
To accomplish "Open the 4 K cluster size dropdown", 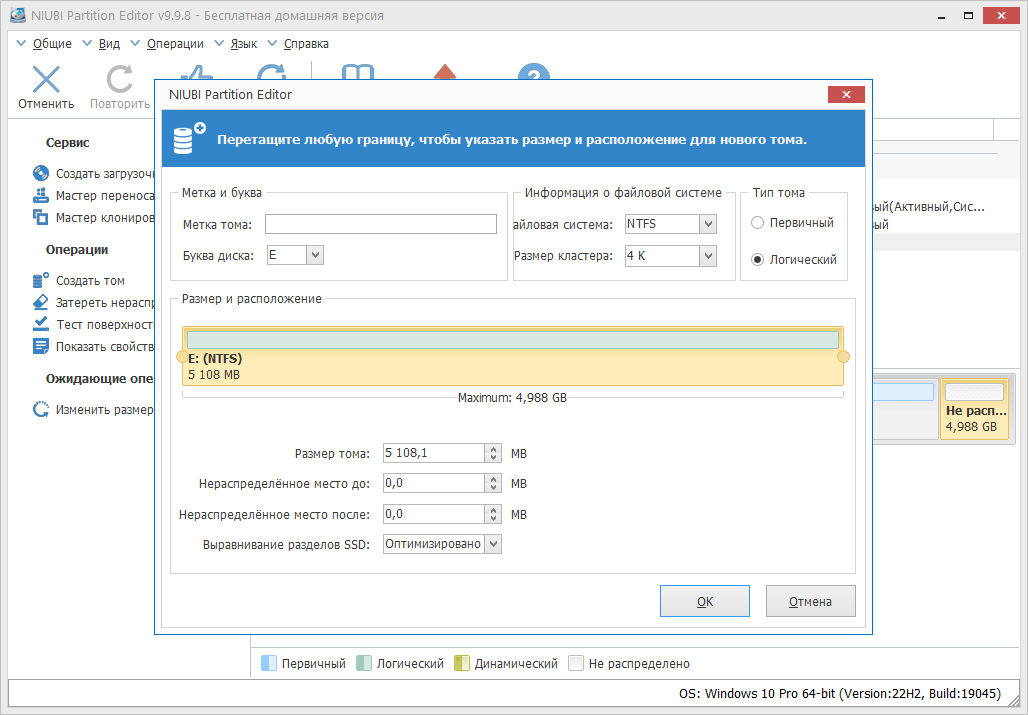I will coord(708,256).
